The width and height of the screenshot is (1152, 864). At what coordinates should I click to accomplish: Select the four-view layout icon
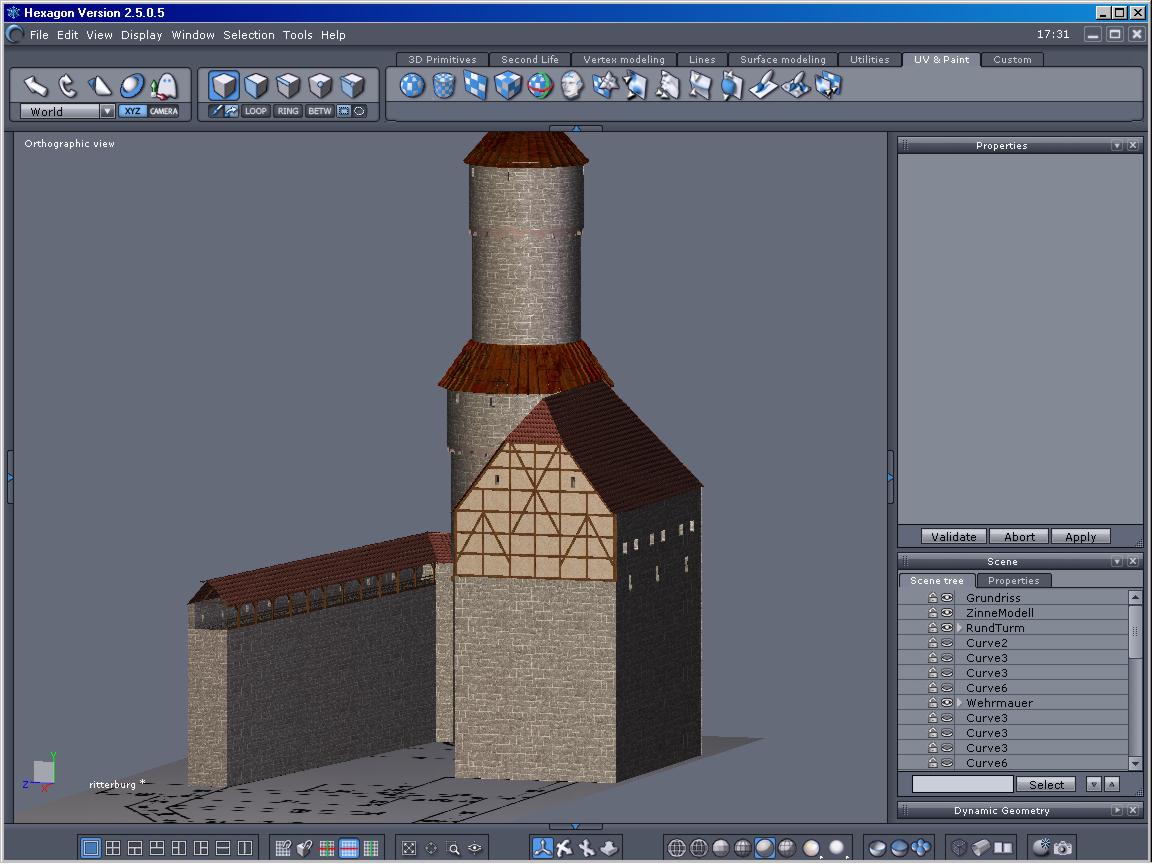click(113, 848)
